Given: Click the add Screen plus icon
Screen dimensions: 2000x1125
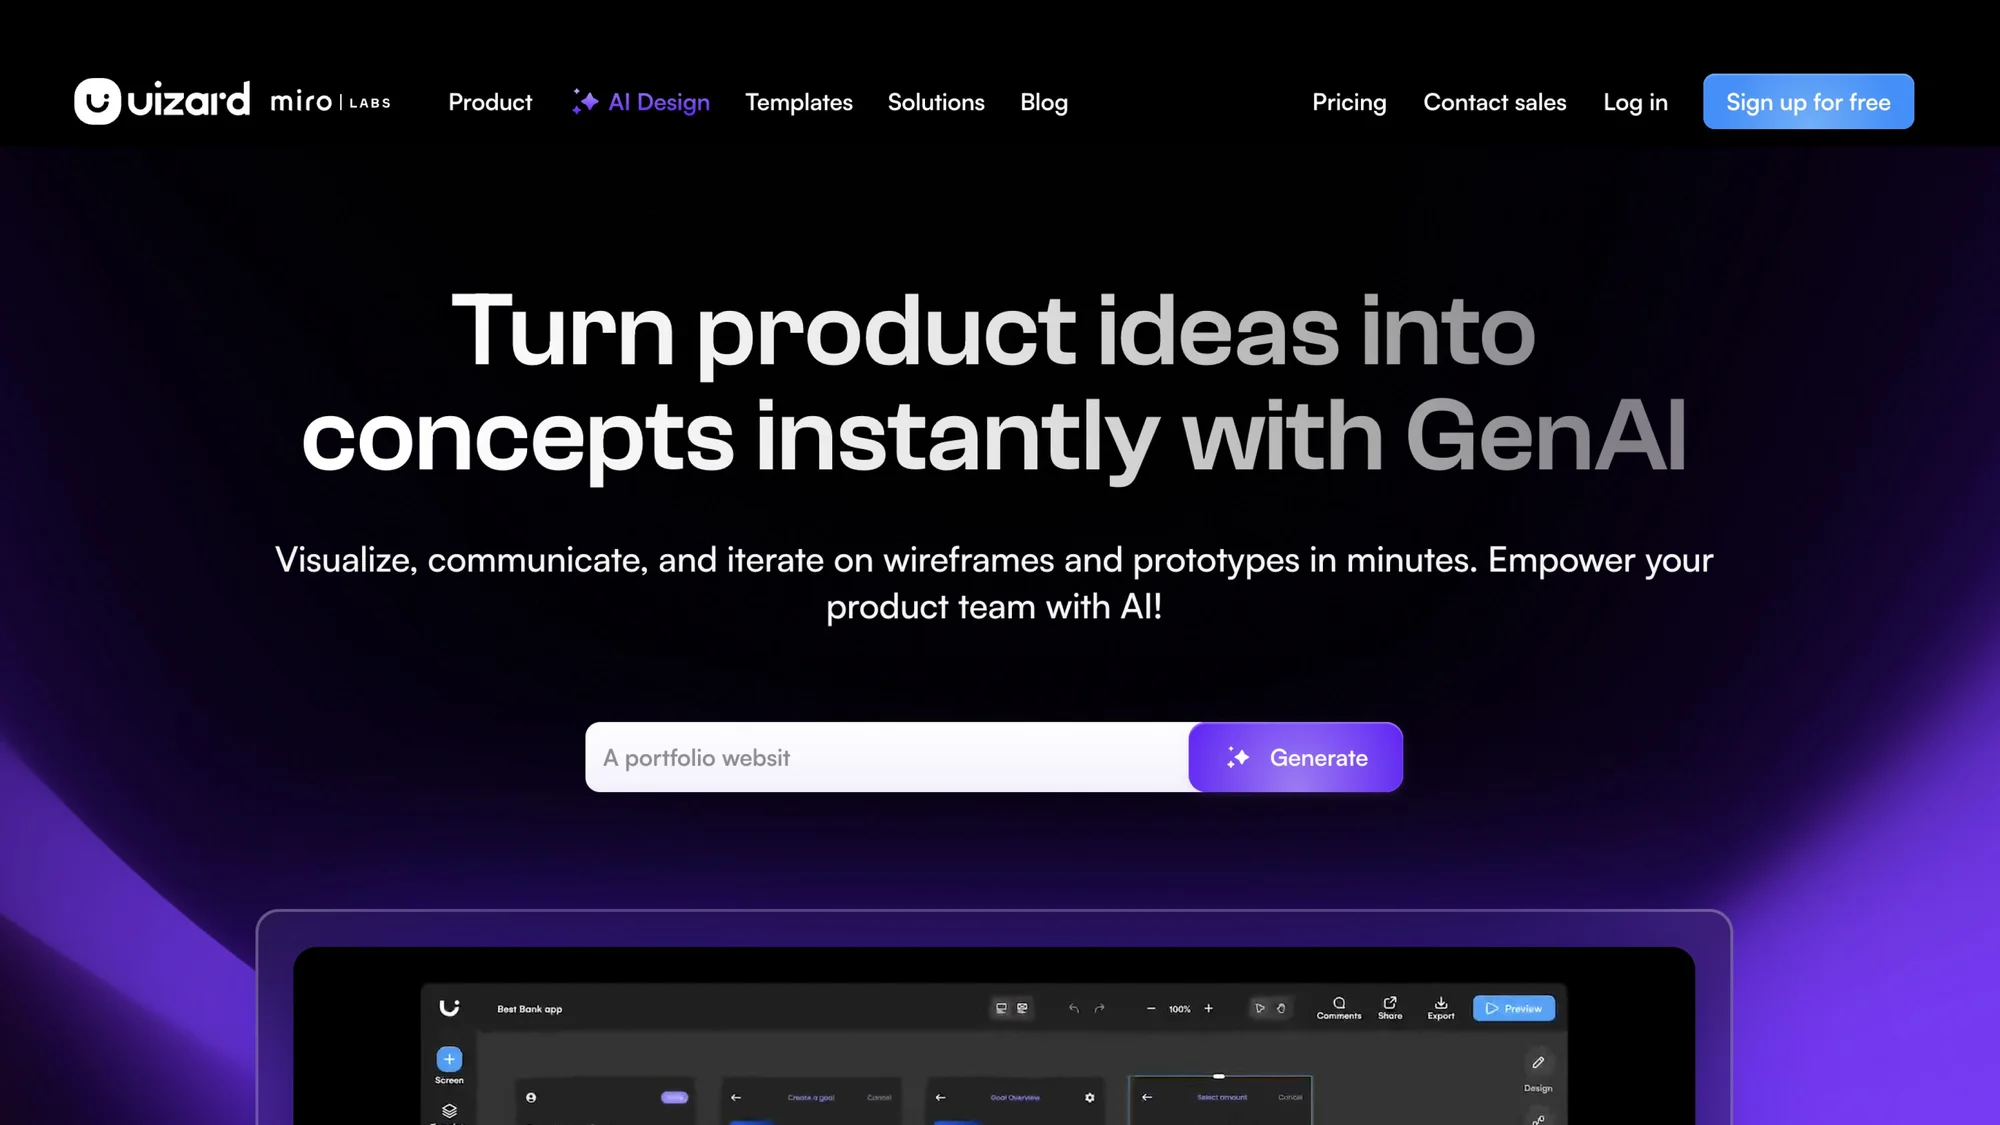Looking at the screenshot, I should (x=449, y=1059).
